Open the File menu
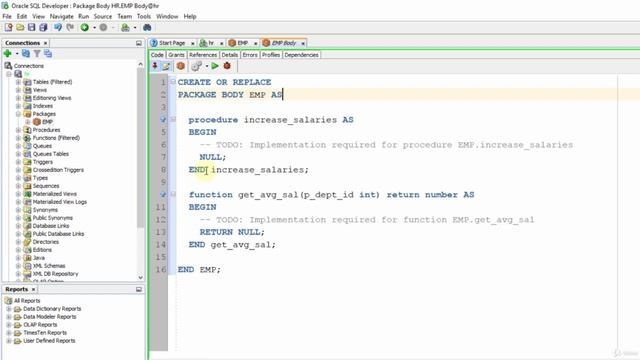 point(7,16)
